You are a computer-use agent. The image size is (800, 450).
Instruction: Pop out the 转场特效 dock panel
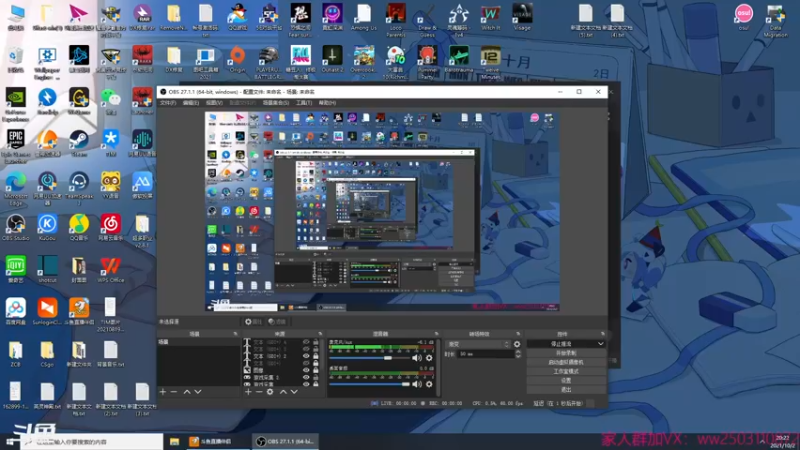click(518, 334)
